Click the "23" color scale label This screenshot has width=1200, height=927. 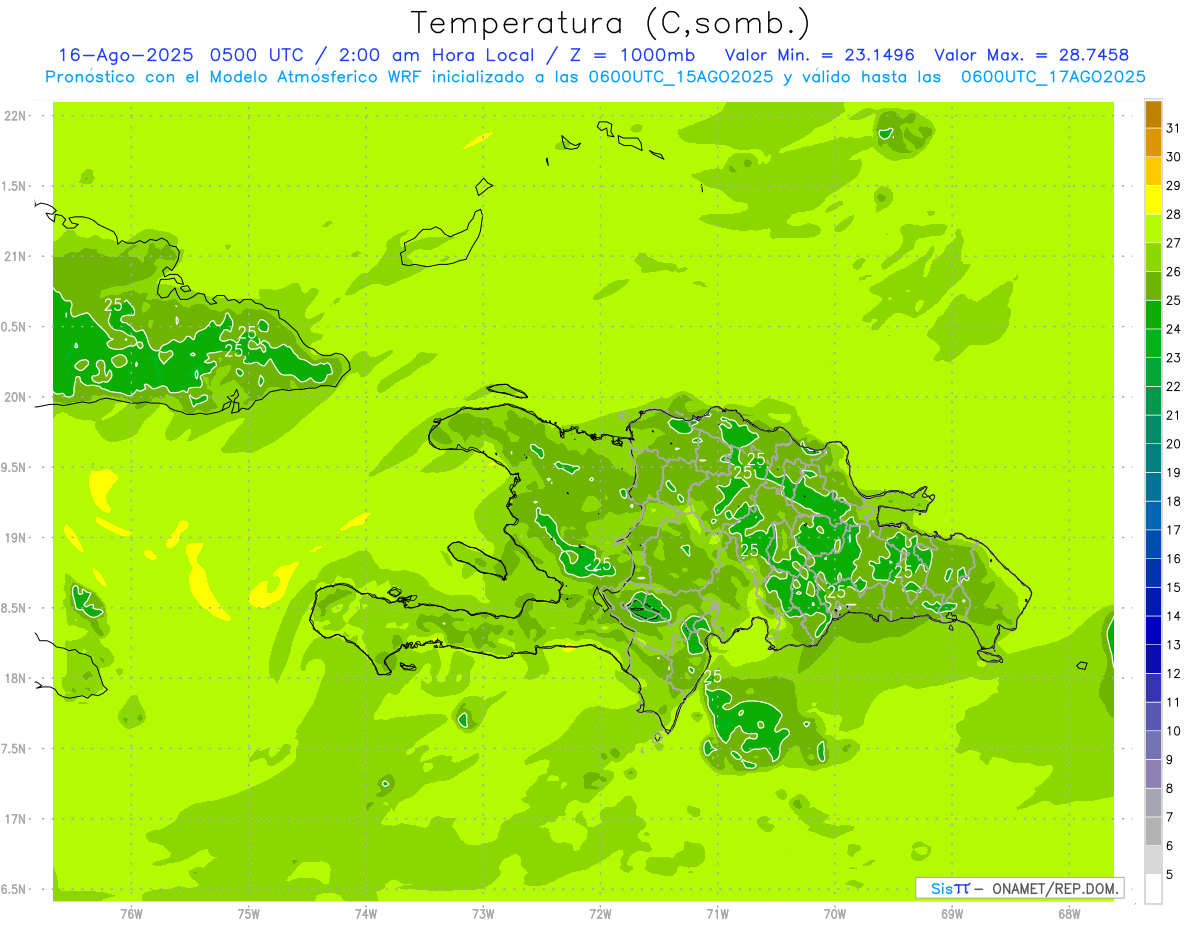point(1174,358)
